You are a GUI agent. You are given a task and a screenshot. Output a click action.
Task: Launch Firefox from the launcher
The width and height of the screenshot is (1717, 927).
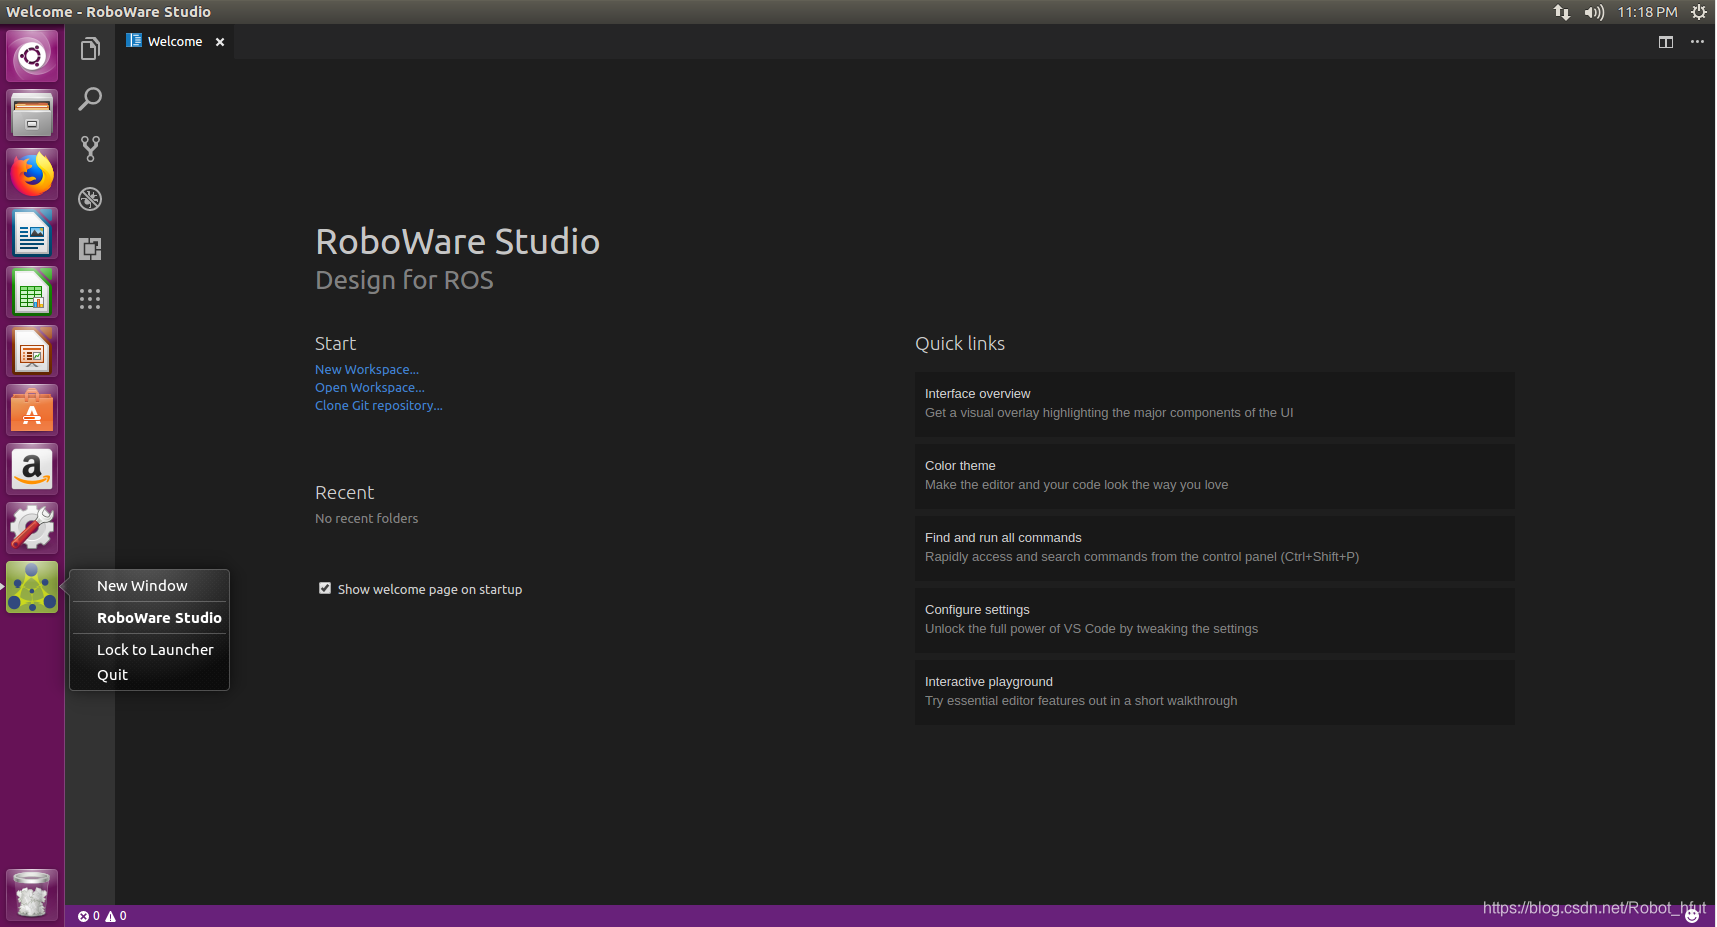tap(32, 174)
